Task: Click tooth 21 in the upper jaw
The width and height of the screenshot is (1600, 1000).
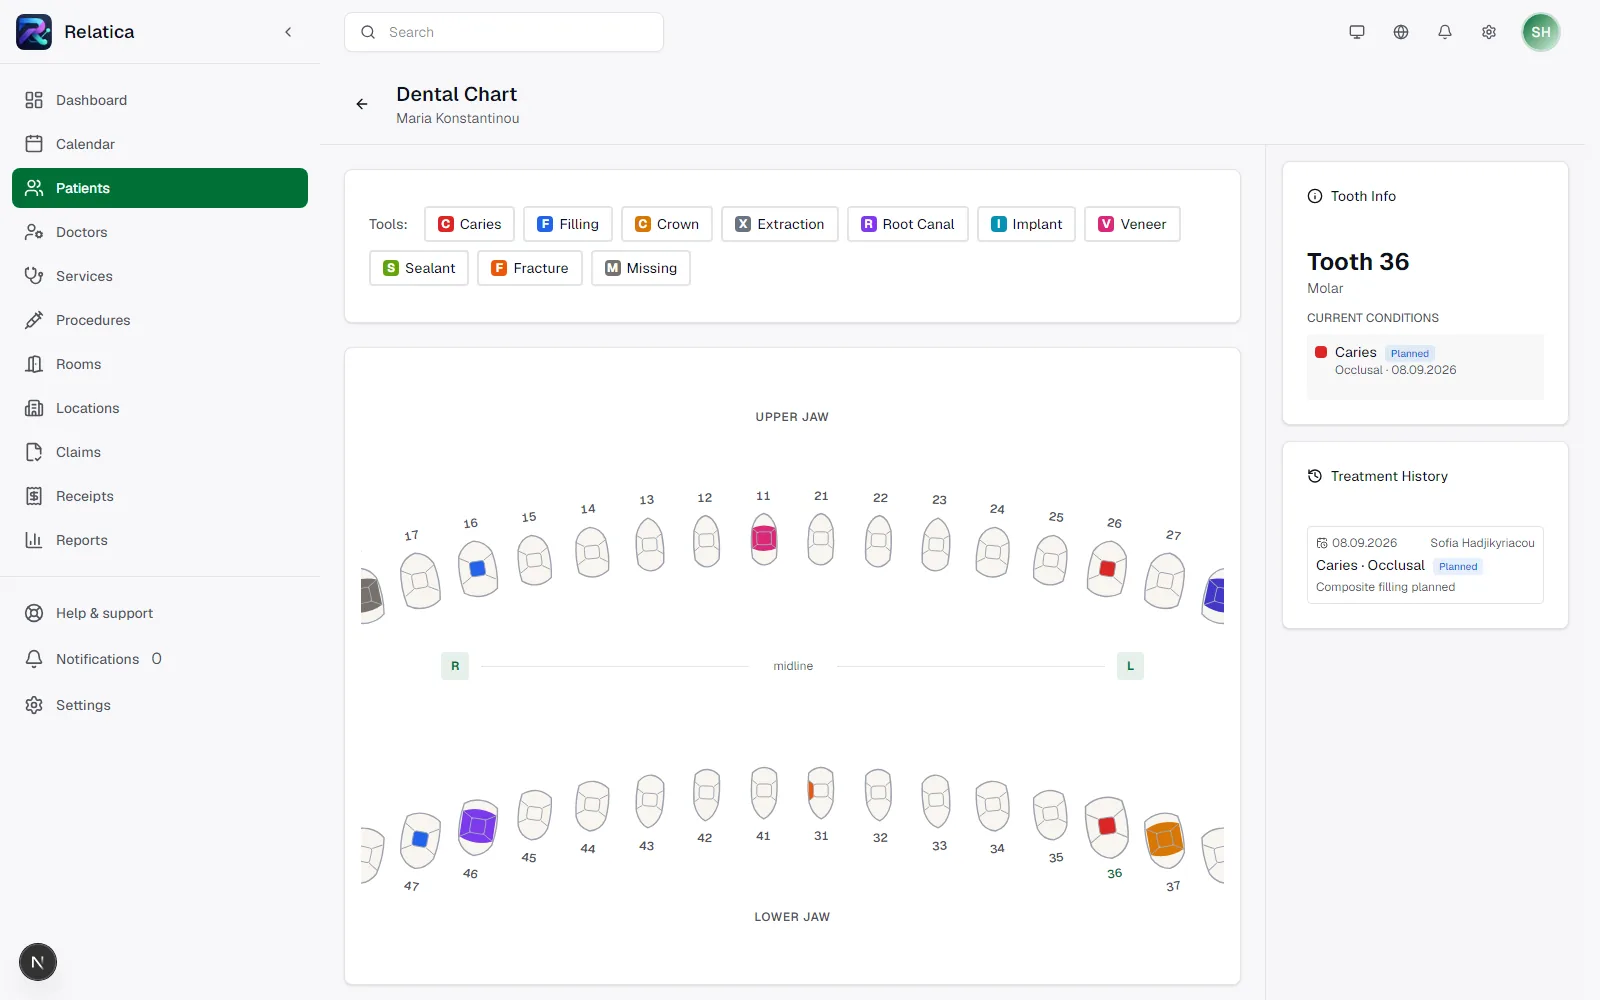Action: (x=821, y=540)
